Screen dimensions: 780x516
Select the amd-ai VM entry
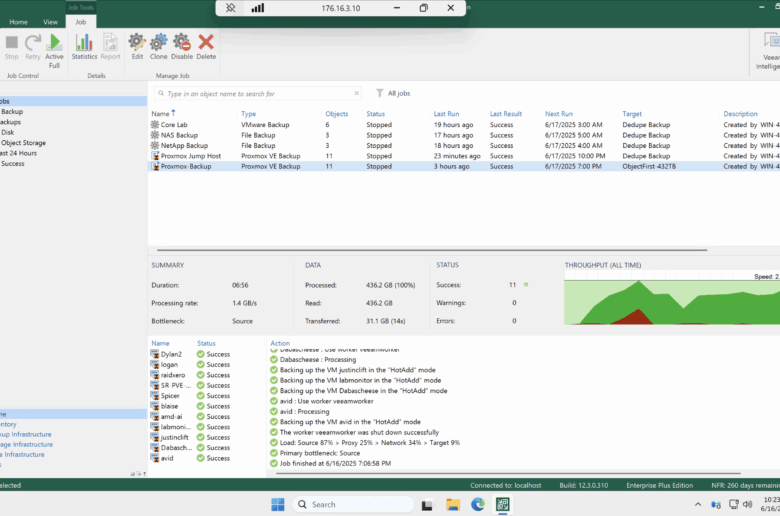click(171, 417)
